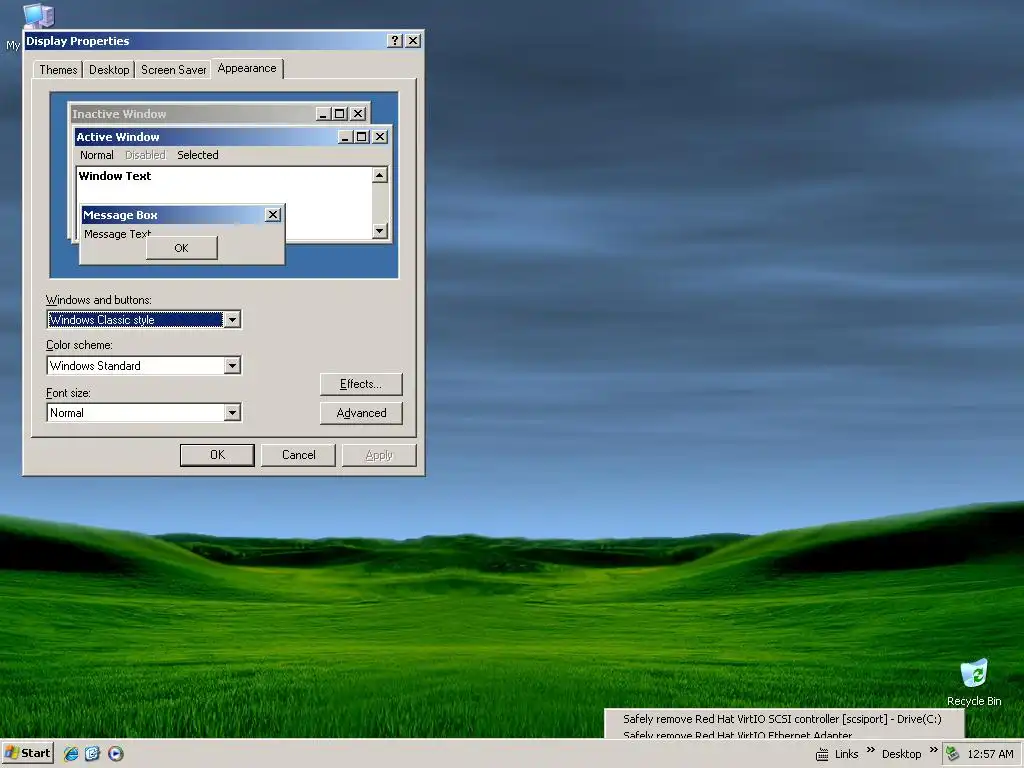
Task: Switch to the Desktop tab
Action: click(x=109, y=70)
